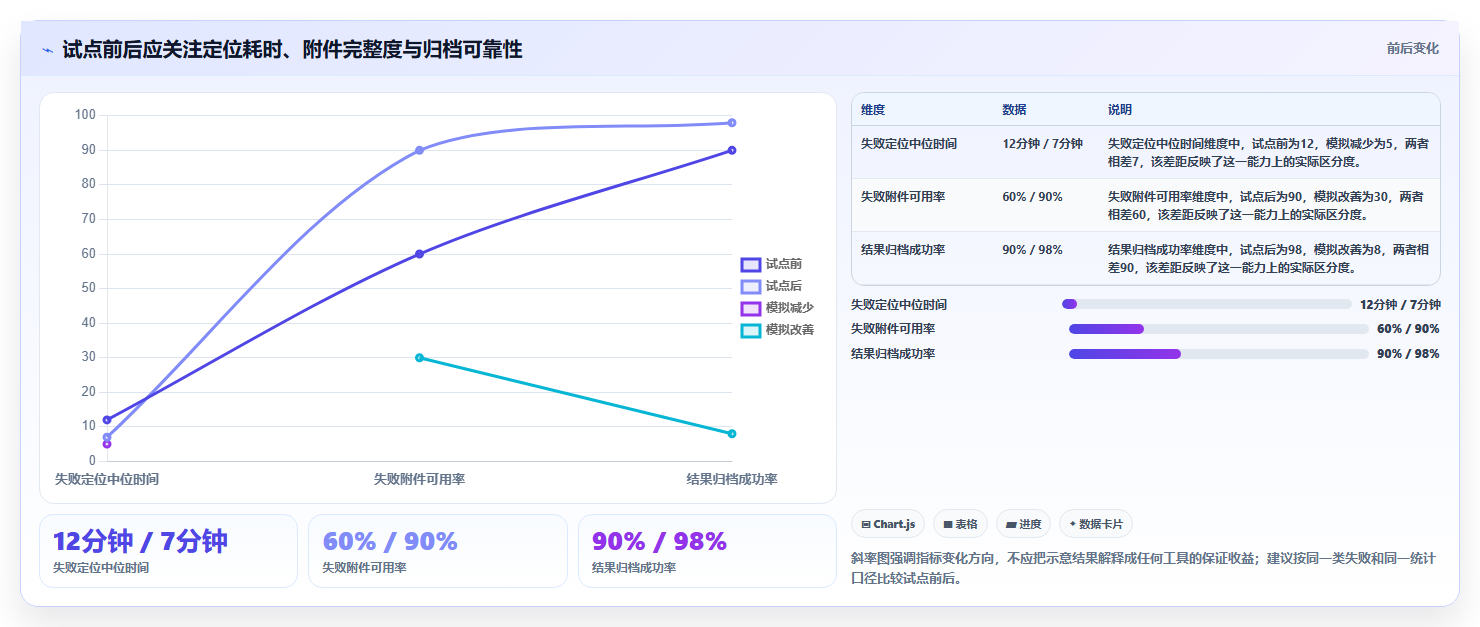The width and height of the screenshot is (1480, 627).
Task: Click the 数据卡片 chip
Action: 1096,524
